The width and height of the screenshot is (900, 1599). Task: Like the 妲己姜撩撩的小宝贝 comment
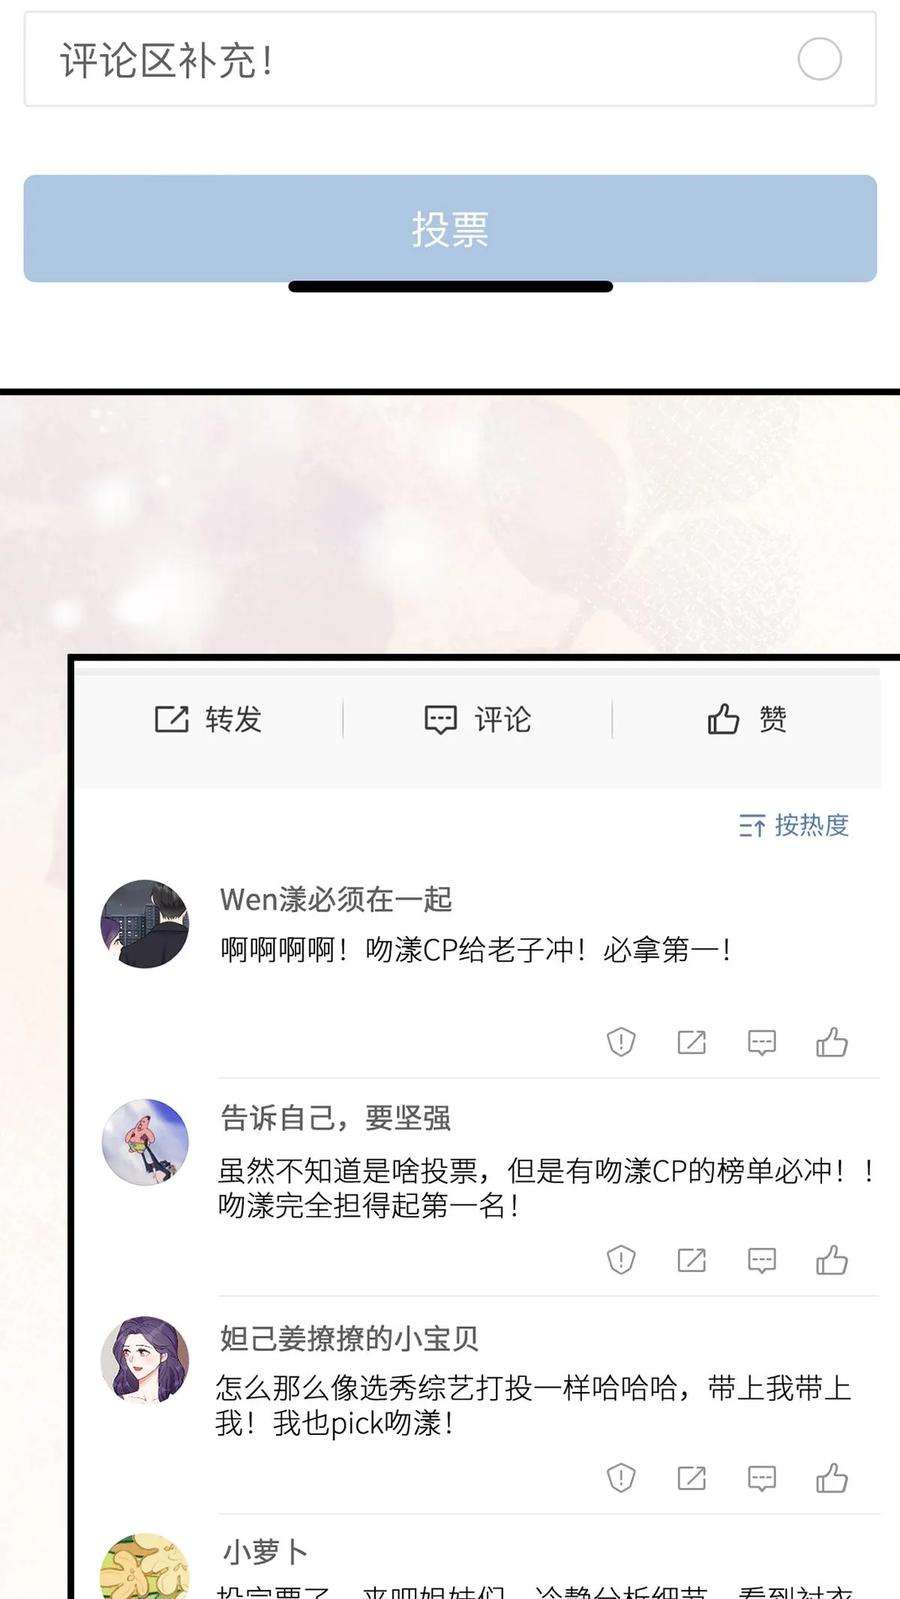(x=832, y=1478)
